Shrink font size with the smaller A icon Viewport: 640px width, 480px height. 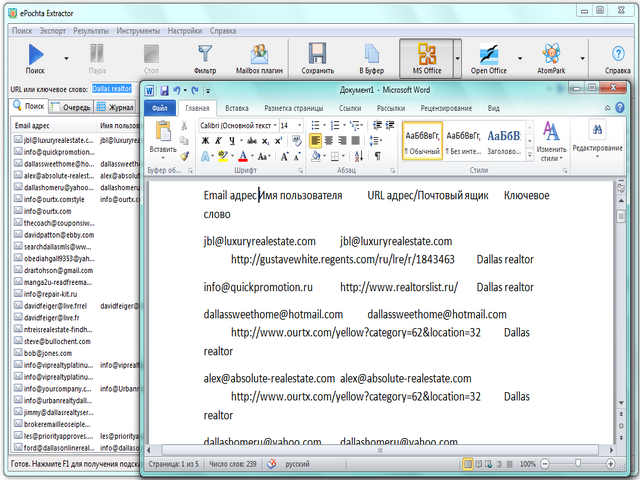297,156
